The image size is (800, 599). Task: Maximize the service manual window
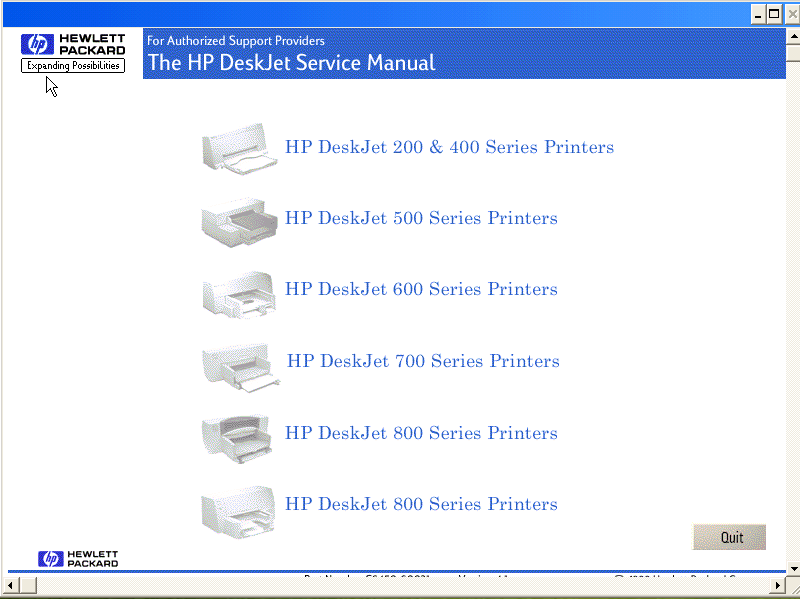774,14
